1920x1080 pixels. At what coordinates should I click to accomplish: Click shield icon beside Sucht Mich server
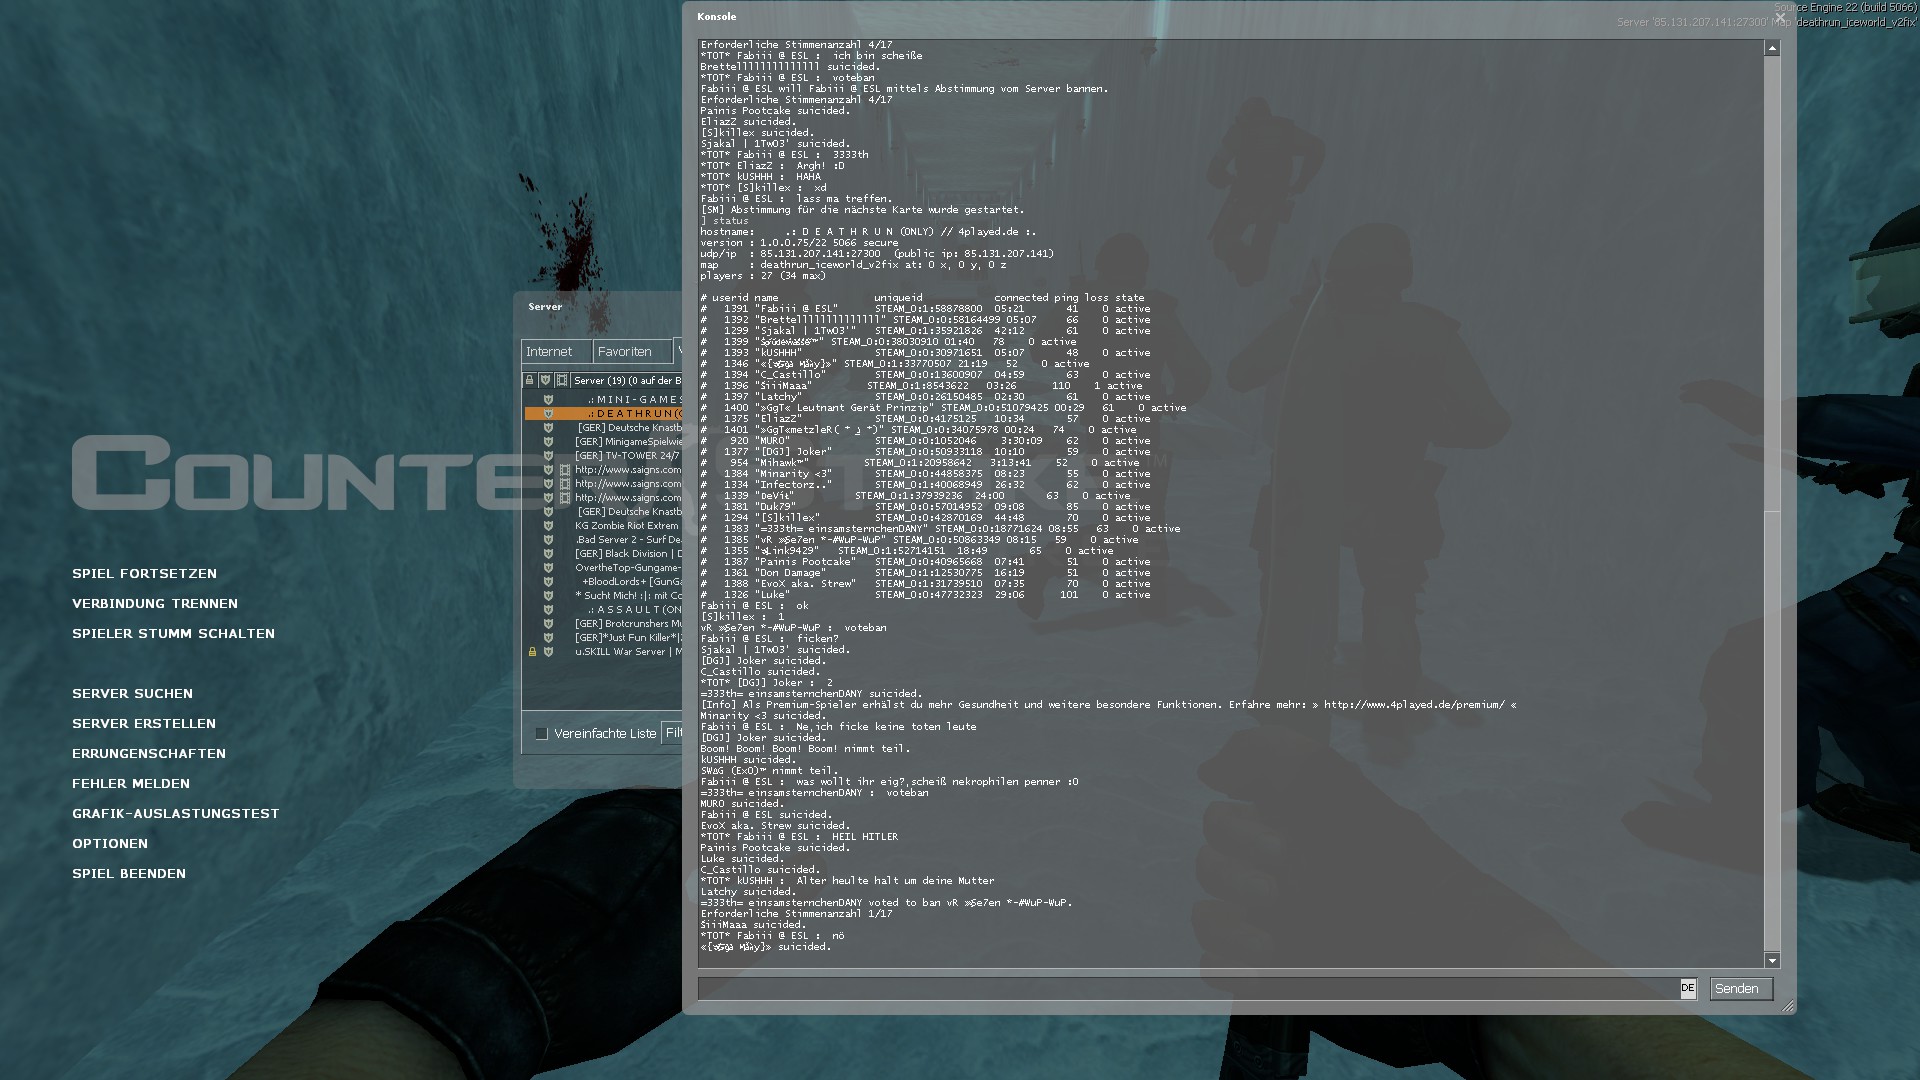[548, 596]
